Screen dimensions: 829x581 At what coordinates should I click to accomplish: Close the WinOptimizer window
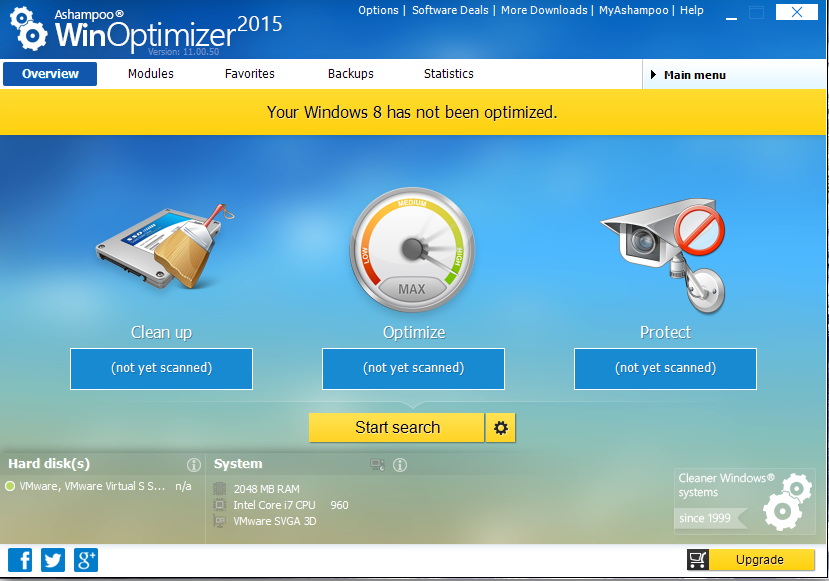[797, 12]
